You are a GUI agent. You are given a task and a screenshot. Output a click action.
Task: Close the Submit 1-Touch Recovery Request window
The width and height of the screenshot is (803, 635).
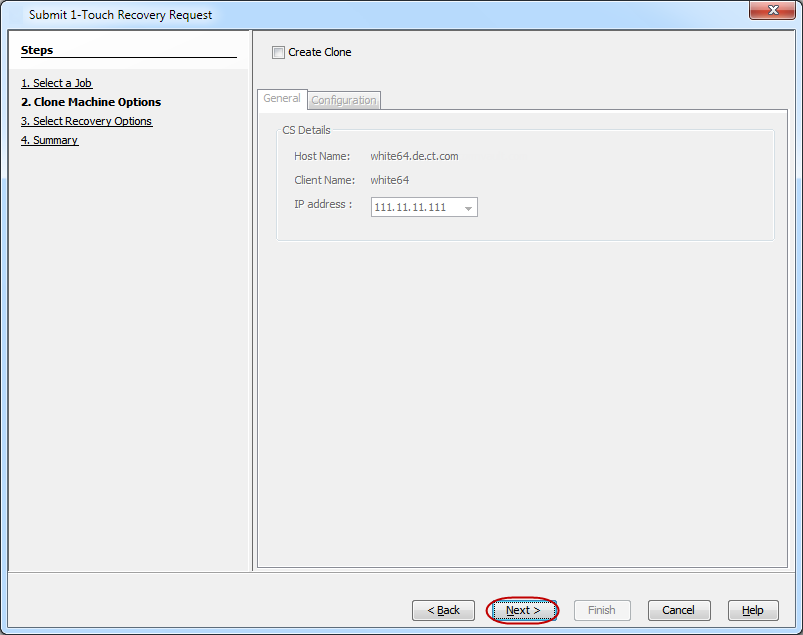772,11
